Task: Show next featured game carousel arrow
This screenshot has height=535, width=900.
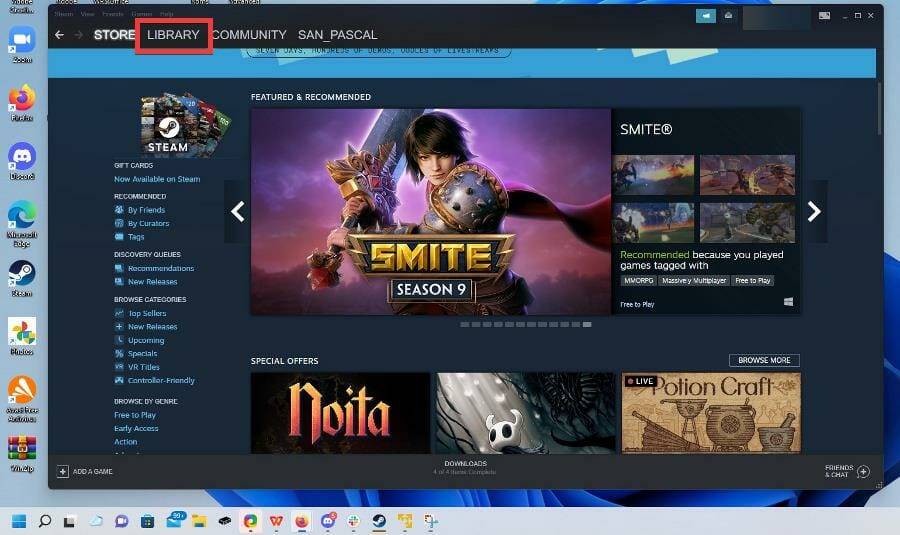Action: (x=814, y=211)
